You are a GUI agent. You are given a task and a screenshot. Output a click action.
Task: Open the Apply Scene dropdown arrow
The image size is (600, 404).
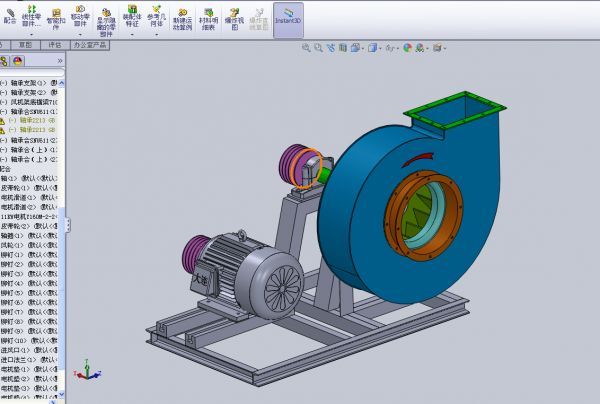click(427, 49)
